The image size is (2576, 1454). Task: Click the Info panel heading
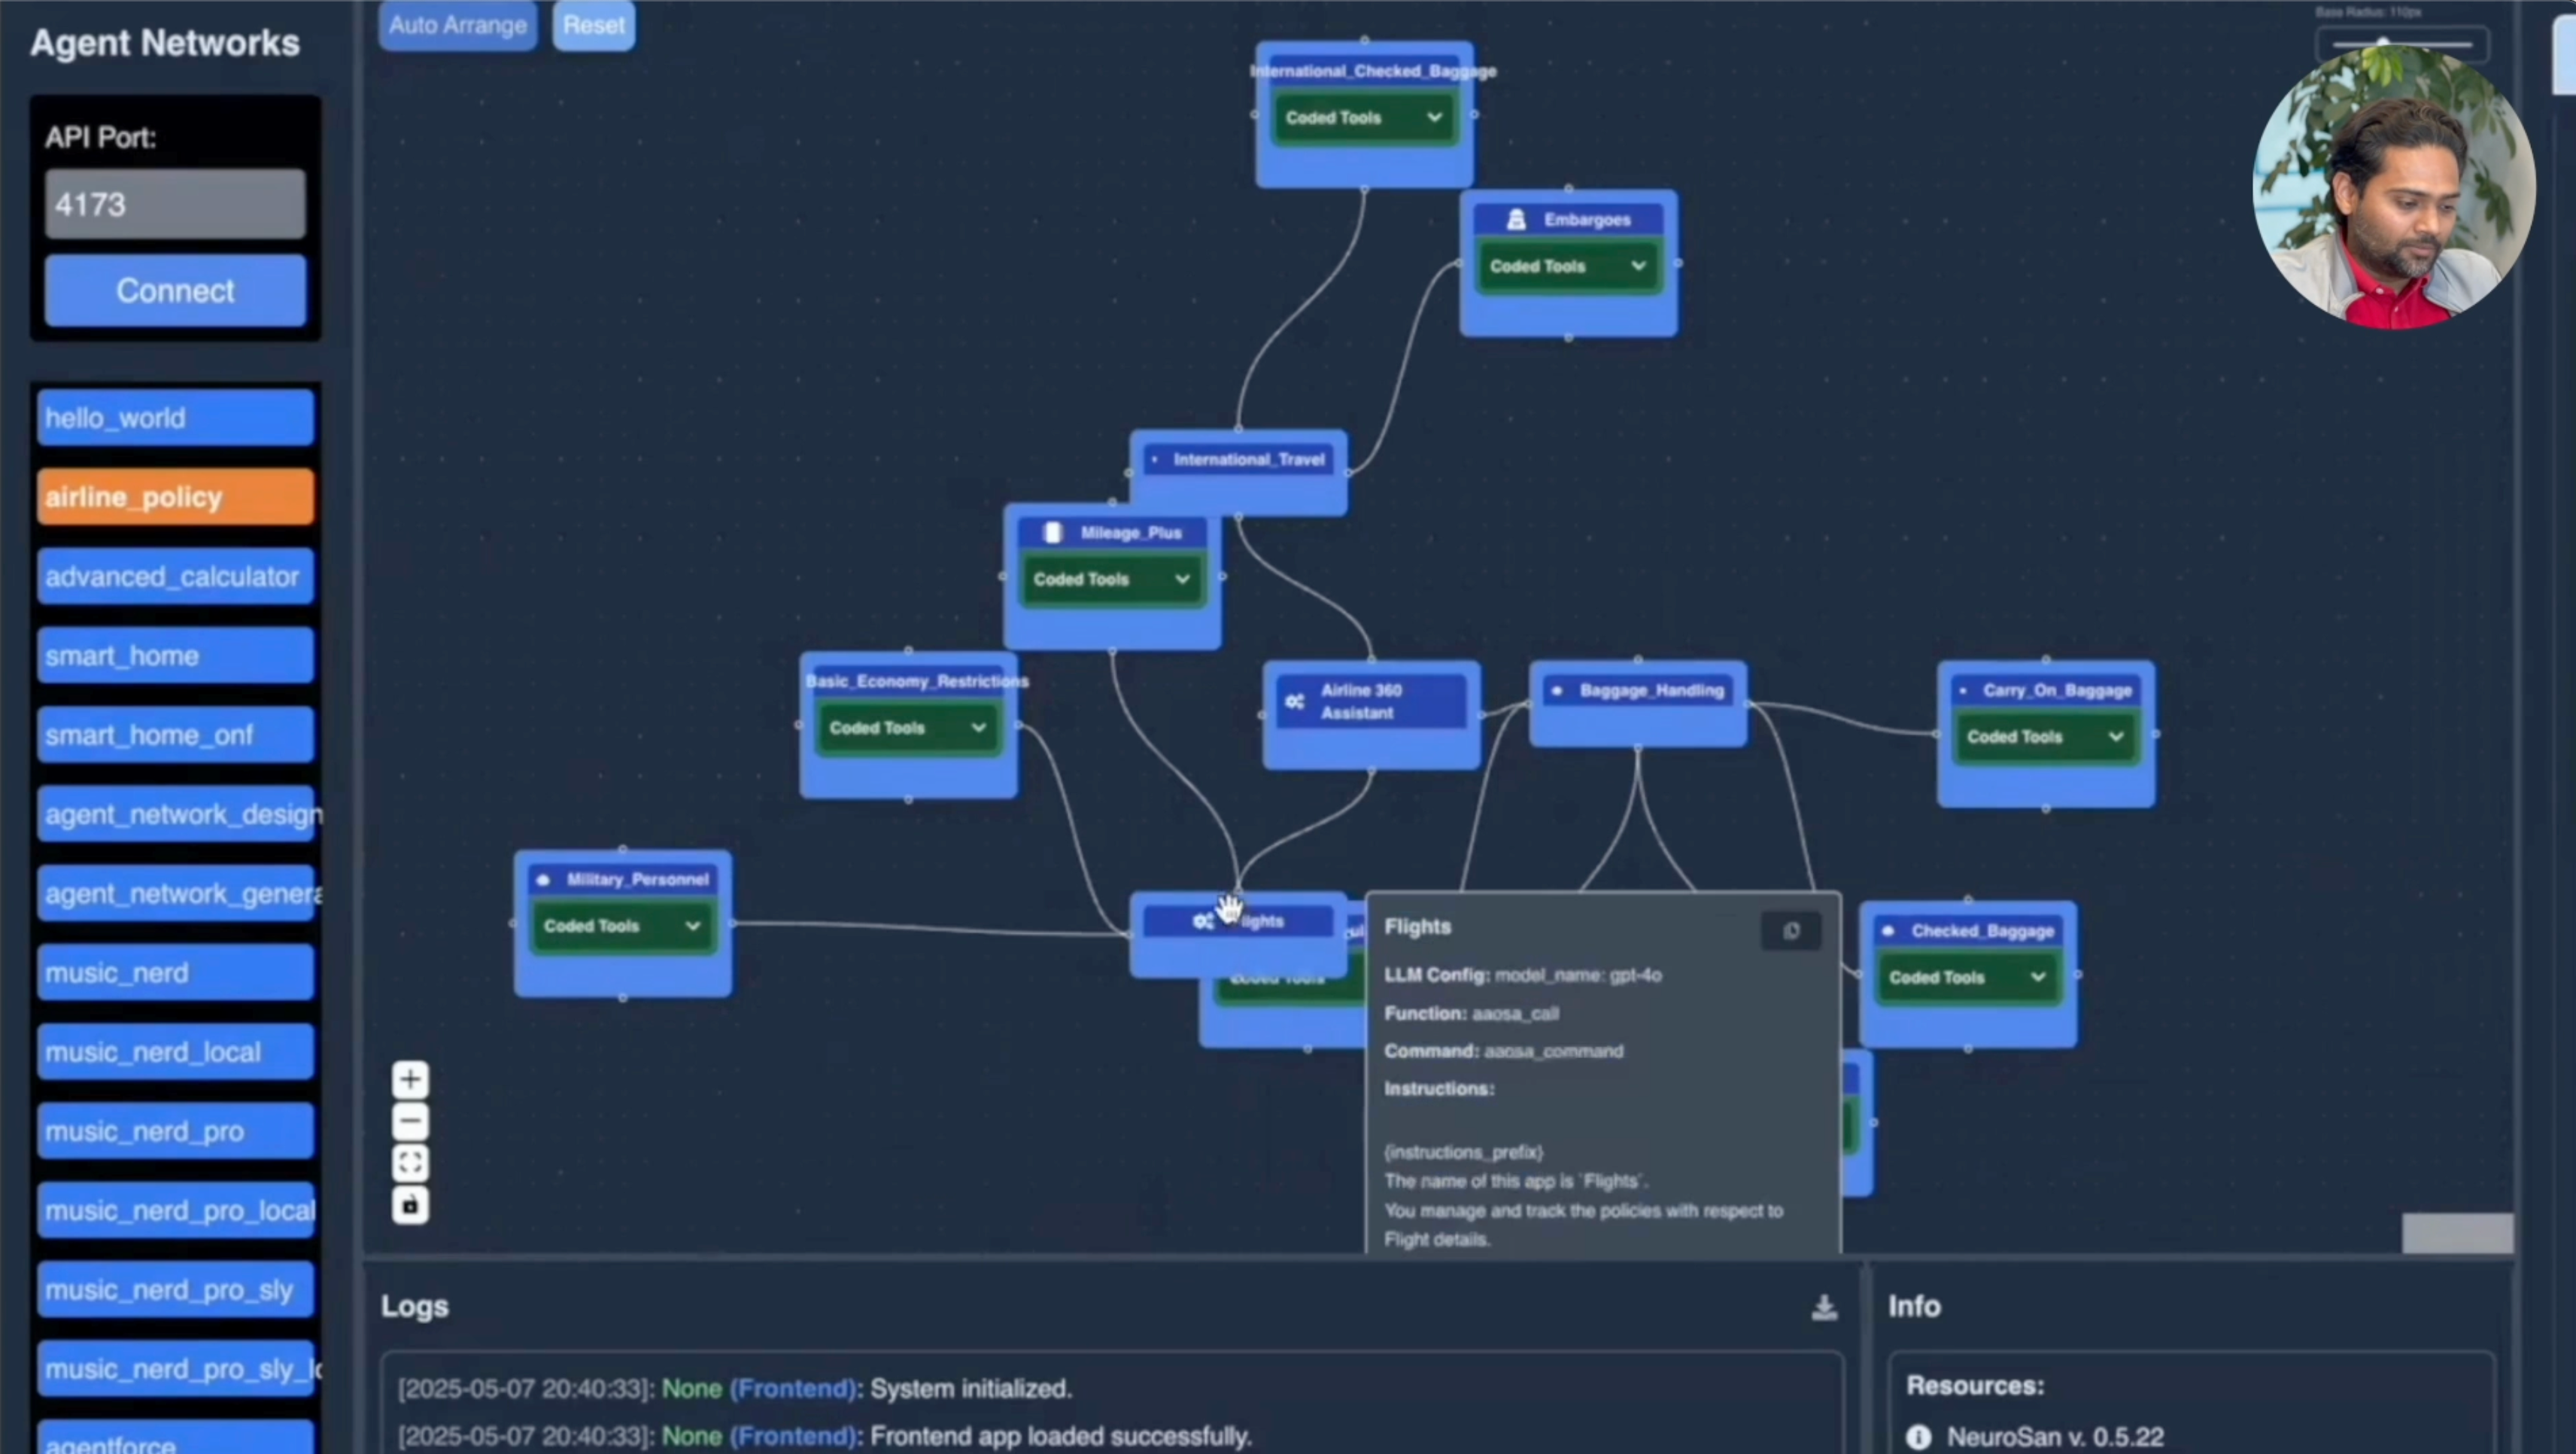(1914, 1307)
